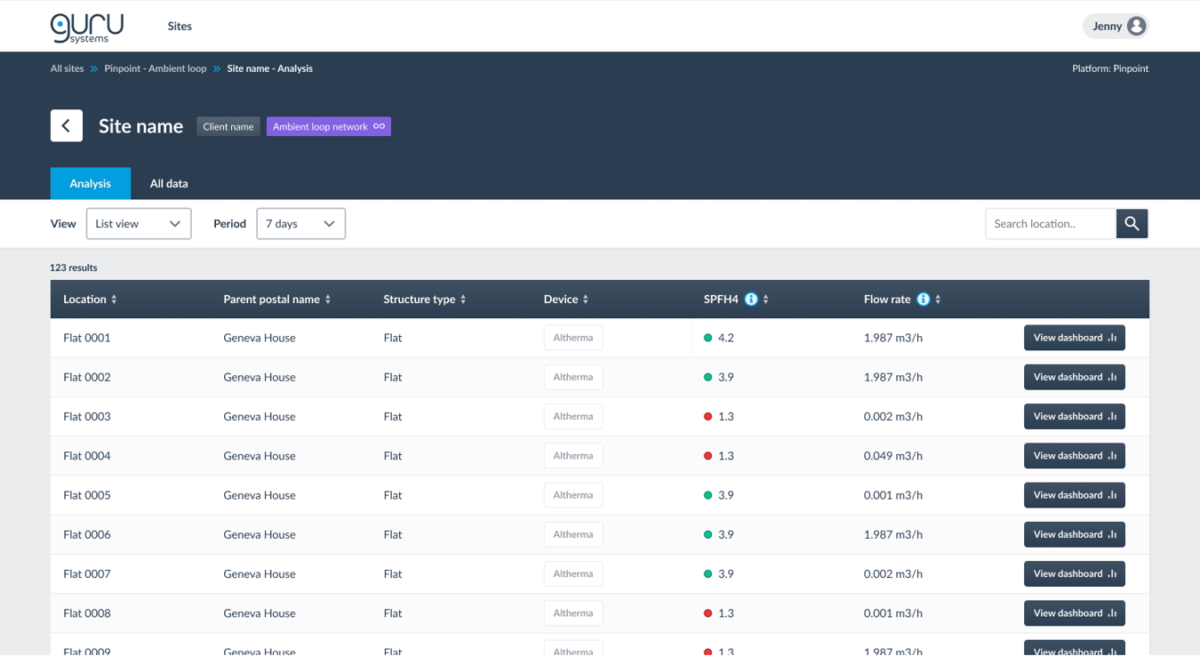Screen dimensions: 1200x656
Task: Click the search magnifier icon button
Action: pos(1132,224)
